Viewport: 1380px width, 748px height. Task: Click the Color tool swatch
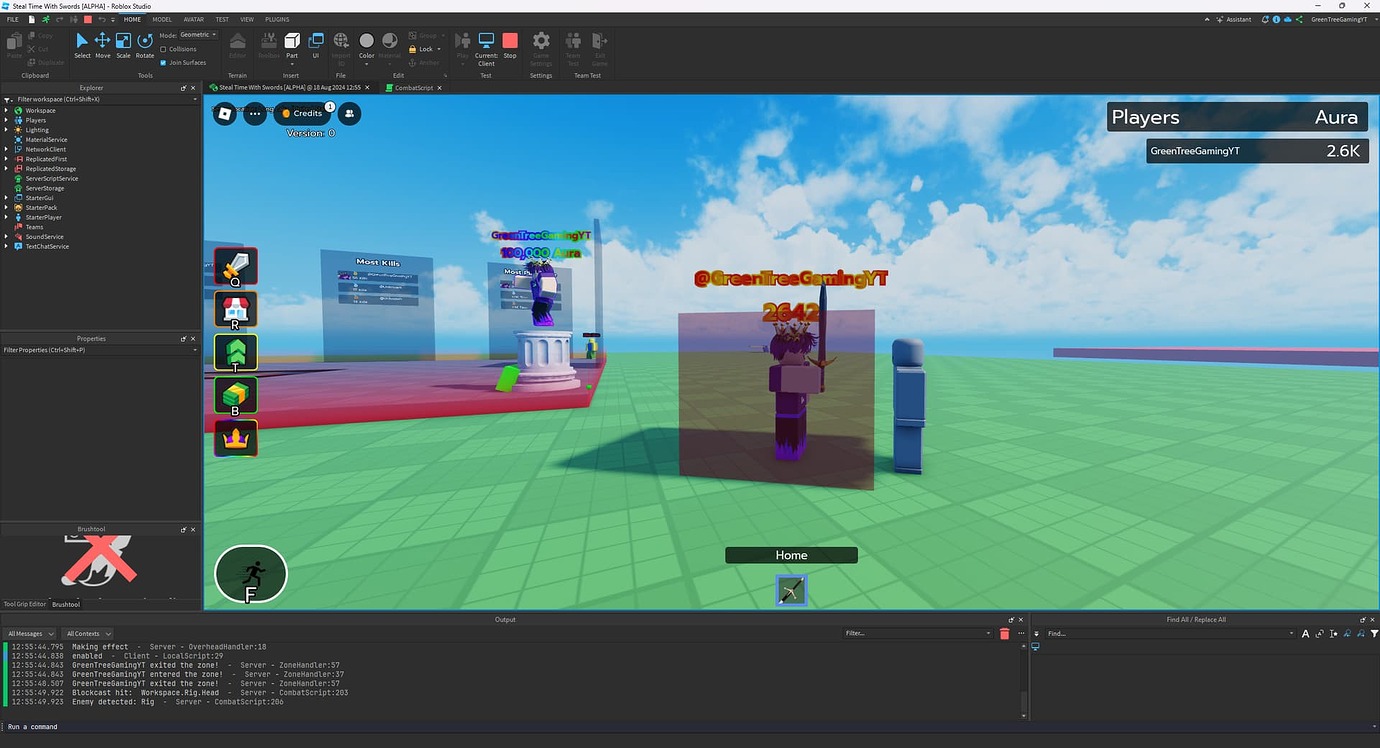click(366, 42)
